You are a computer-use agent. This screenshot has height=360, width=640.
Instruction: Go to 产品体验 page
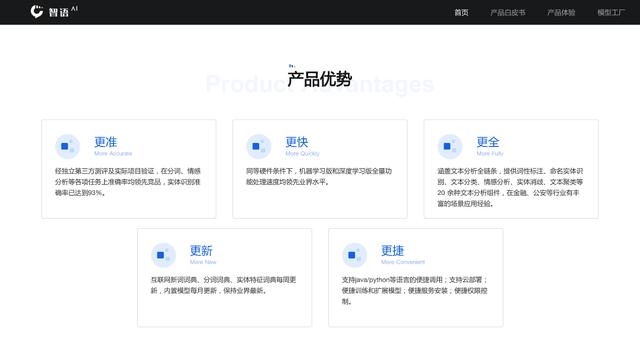coord(561,13)
